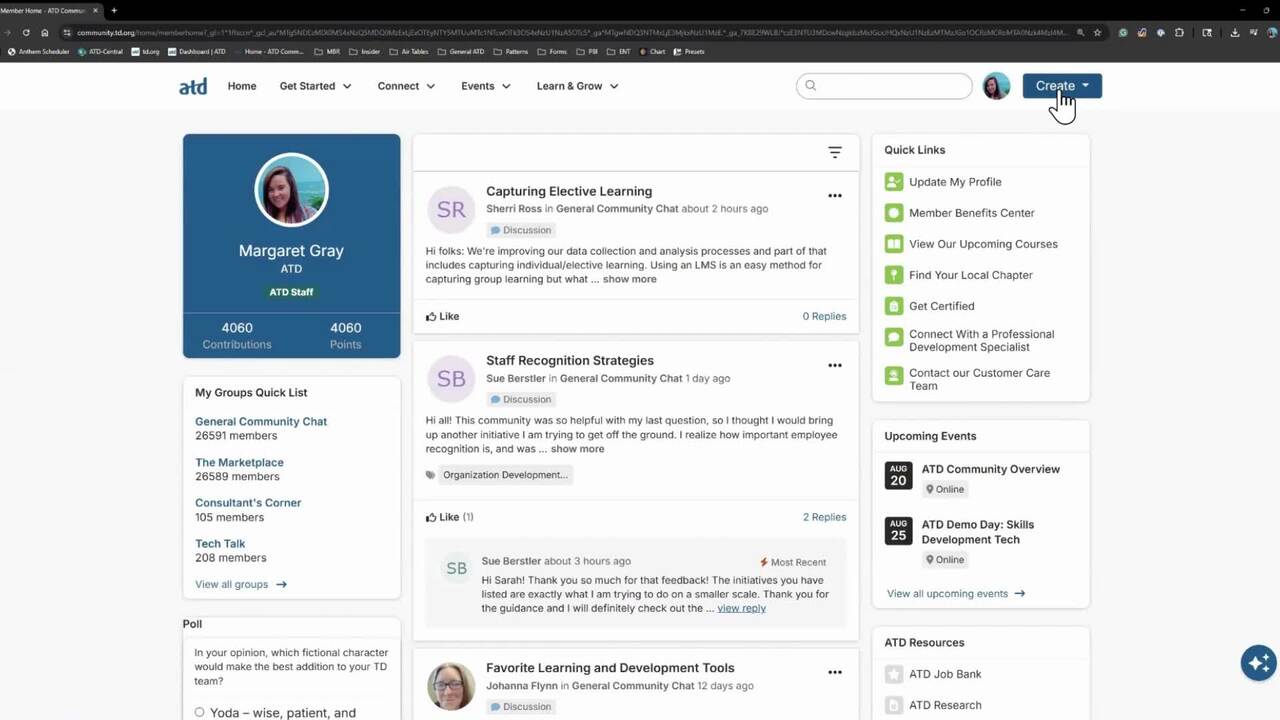Open the General ATD bookmark folder
The height and width of the screenshot is (720, 1280).
(x=461, y=51)
